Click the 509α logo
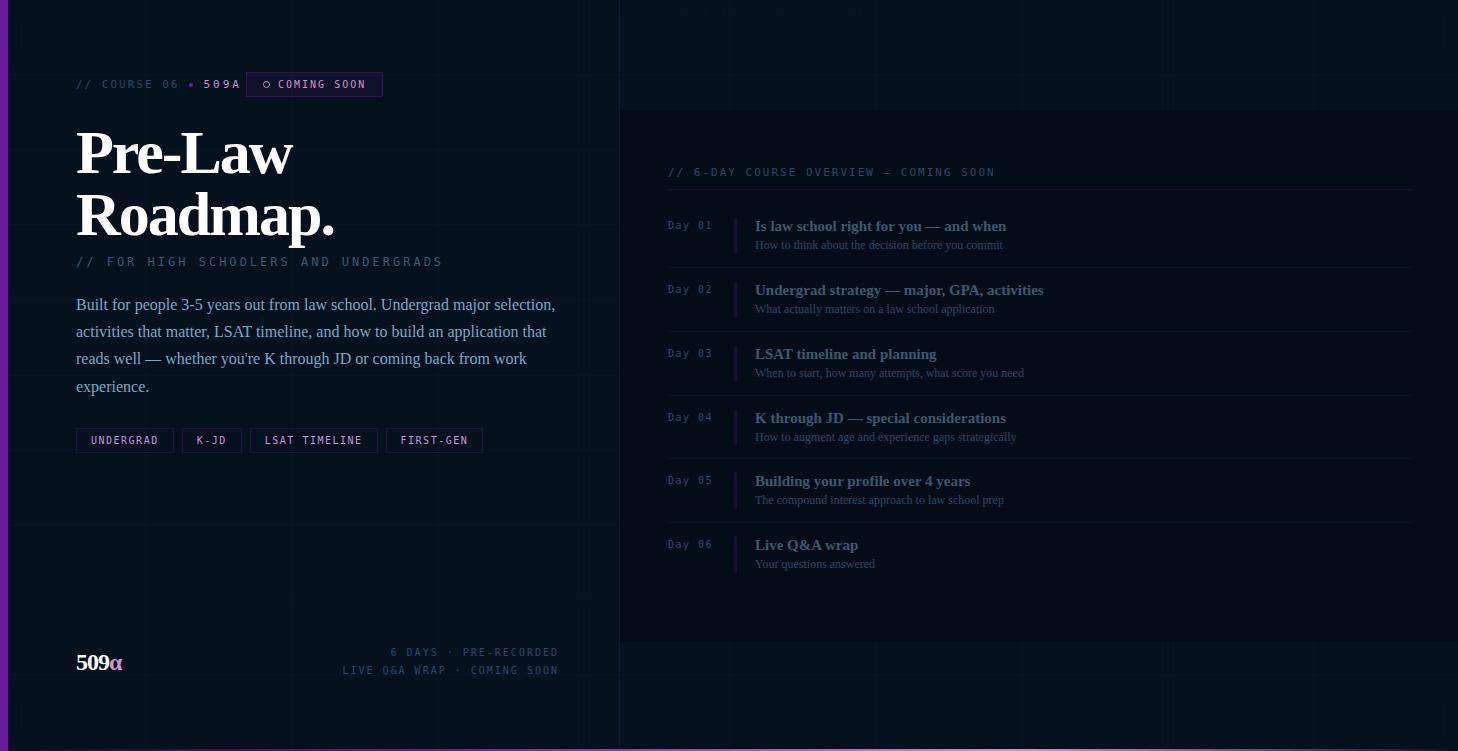 99,663
